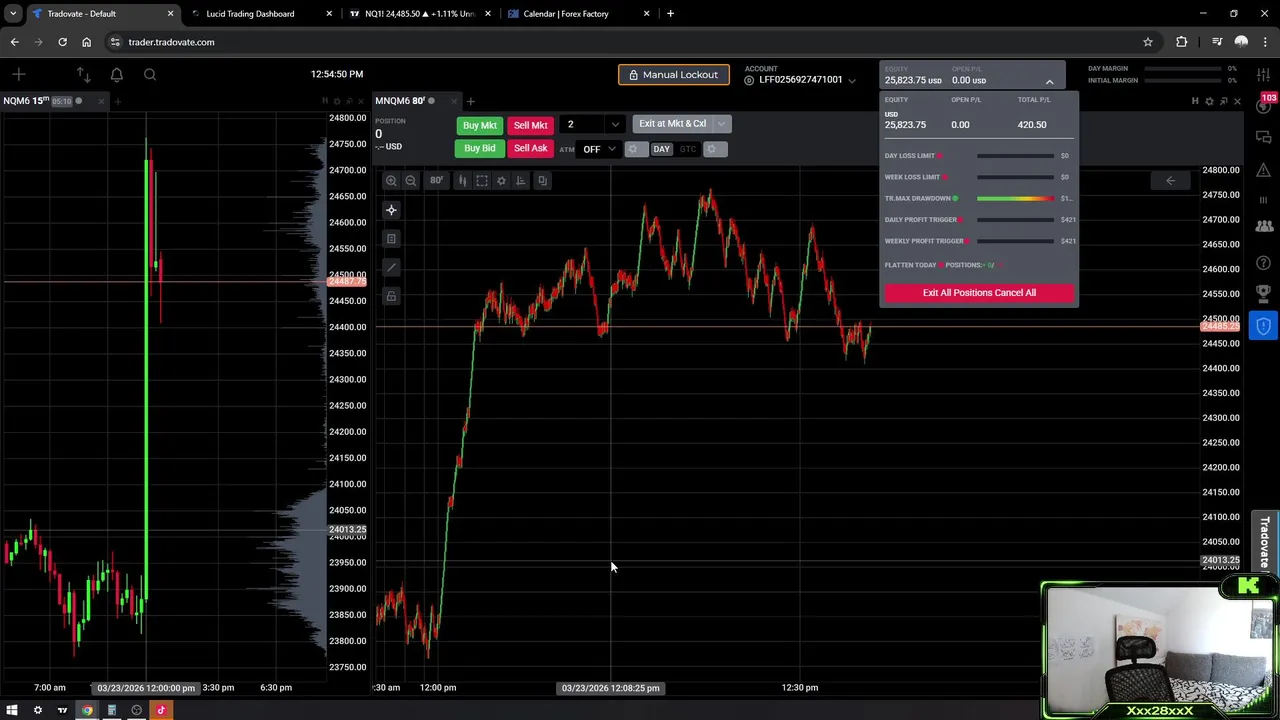Viewport: 1280px width, 720px height.
Task: Click the add module plus icon in Tradovate top bar
Action: pyautogui.click(x=19, y=74)
